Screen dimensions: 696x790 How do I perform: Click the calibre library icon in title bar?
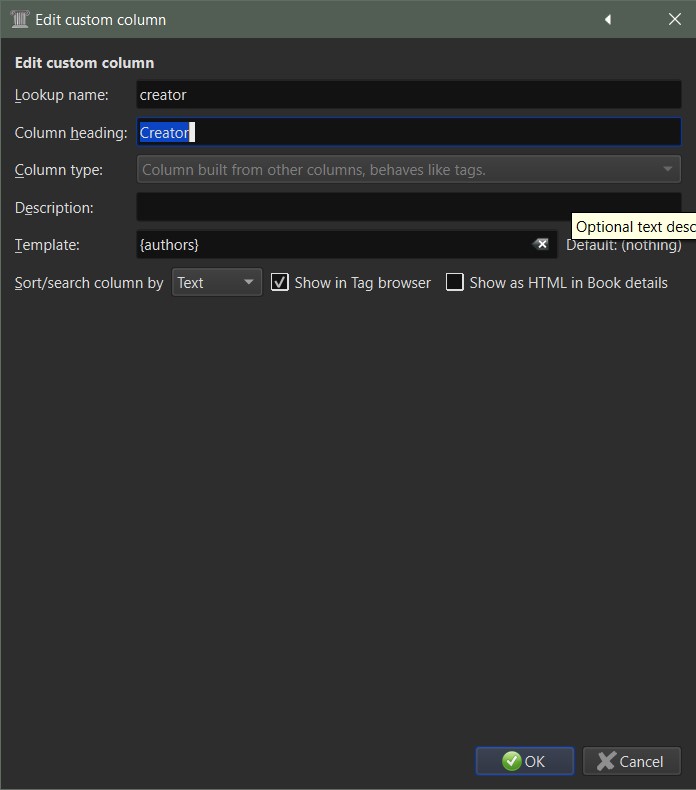[20, 20]
